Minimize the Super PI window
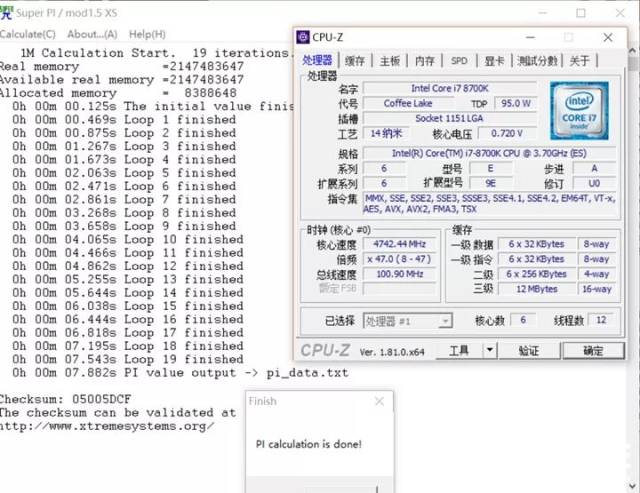The width and height of the screenshot is (640, 493). click(542, 13)
